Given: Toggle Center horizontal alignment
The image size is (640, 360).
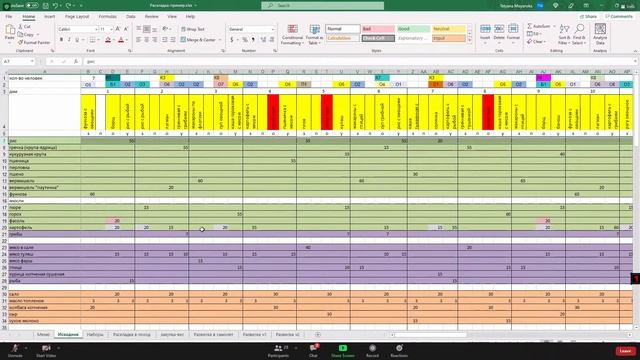Looking at the screenshot, I should click(147, 40).
